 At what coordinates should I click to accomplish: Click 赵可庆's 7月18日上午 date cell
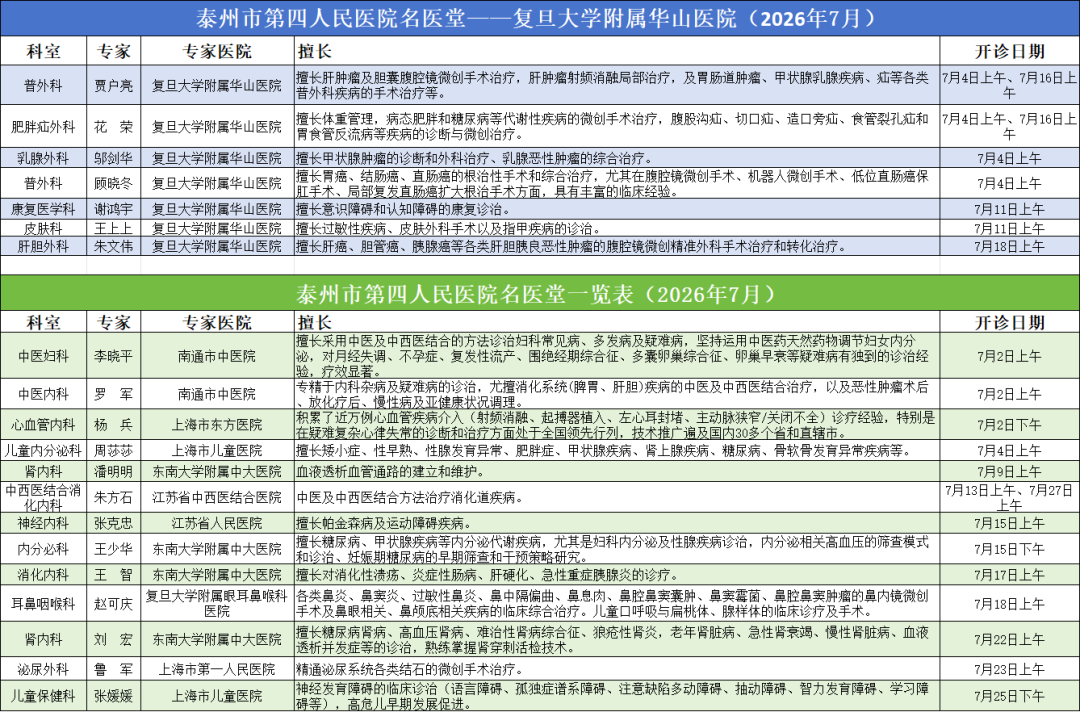[1009, 604]
